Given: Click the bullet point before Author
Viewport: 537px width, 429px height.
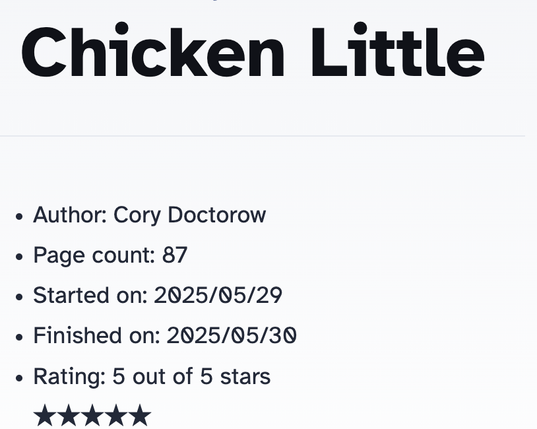Looking at the screenshot, I should [20, 216].
